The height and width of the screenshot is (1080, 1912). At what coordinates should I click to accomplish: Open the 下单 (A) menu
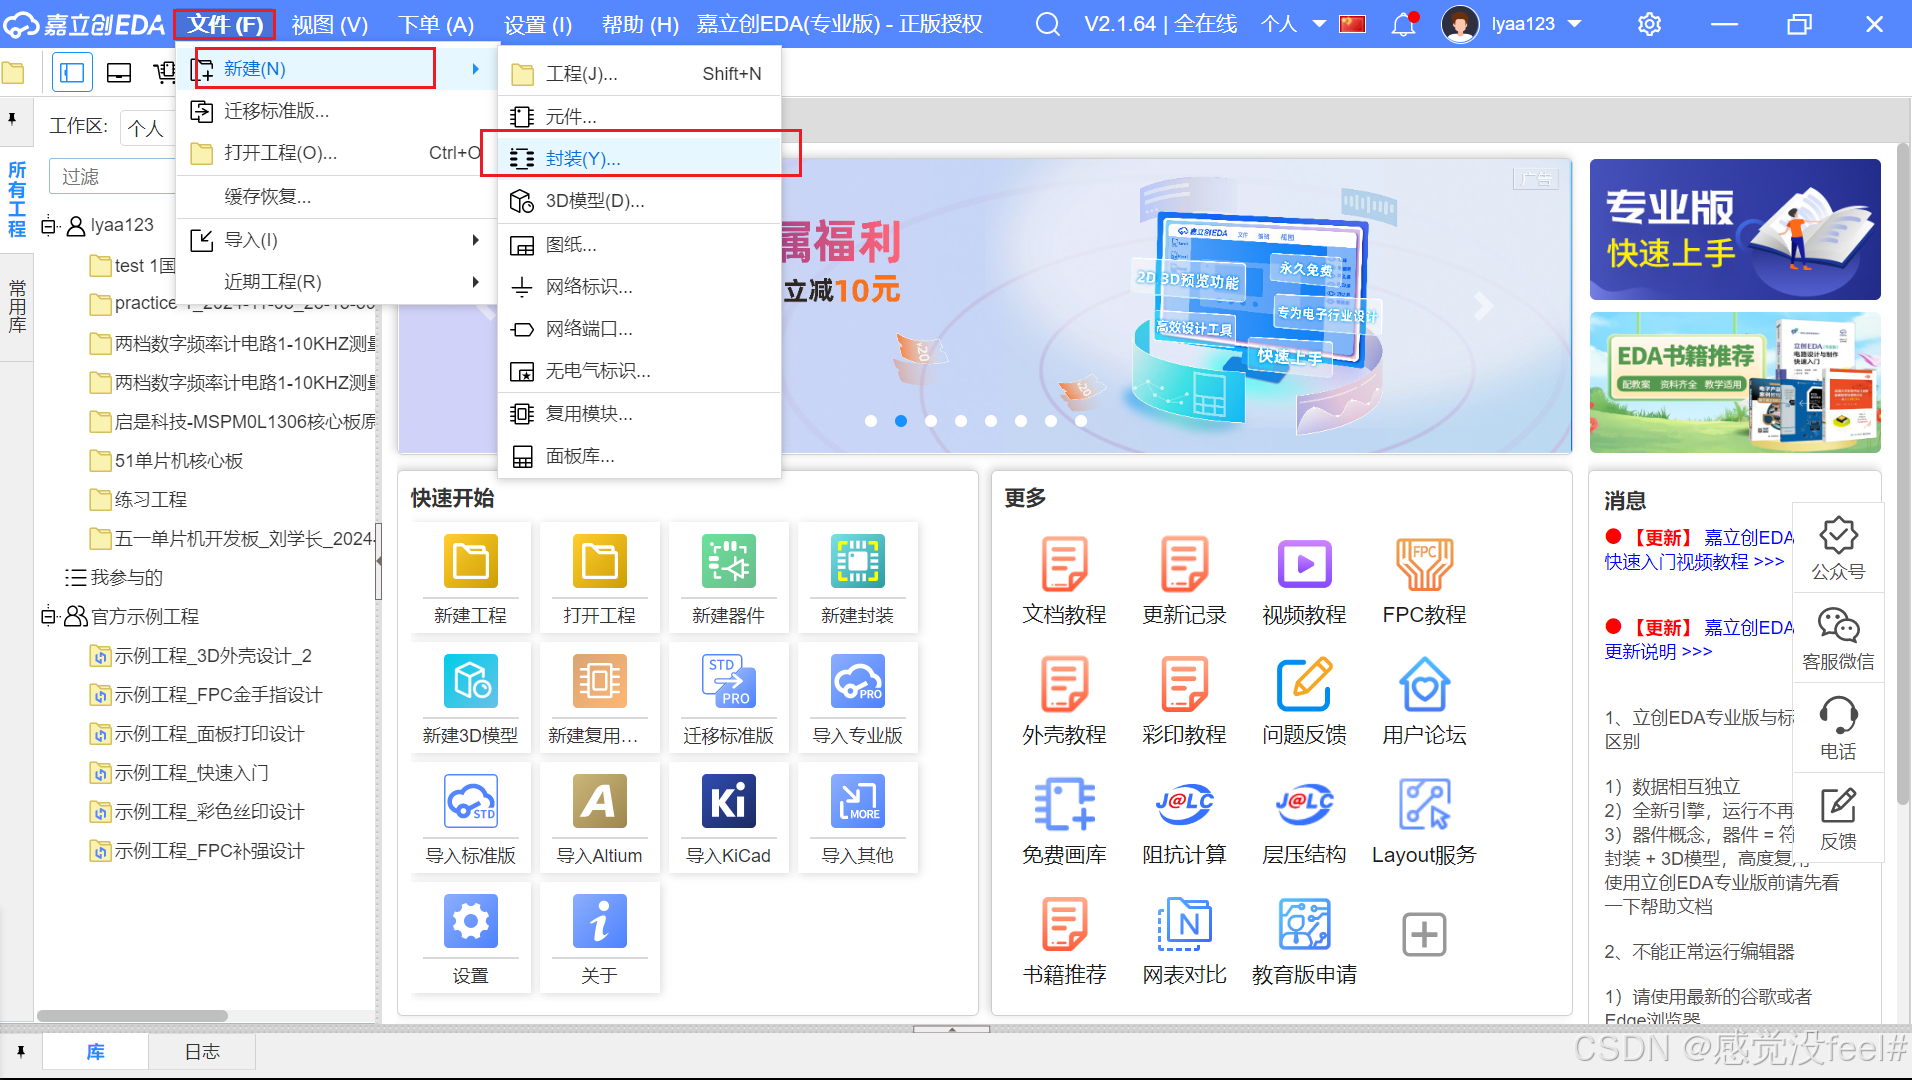pos(435,24)
